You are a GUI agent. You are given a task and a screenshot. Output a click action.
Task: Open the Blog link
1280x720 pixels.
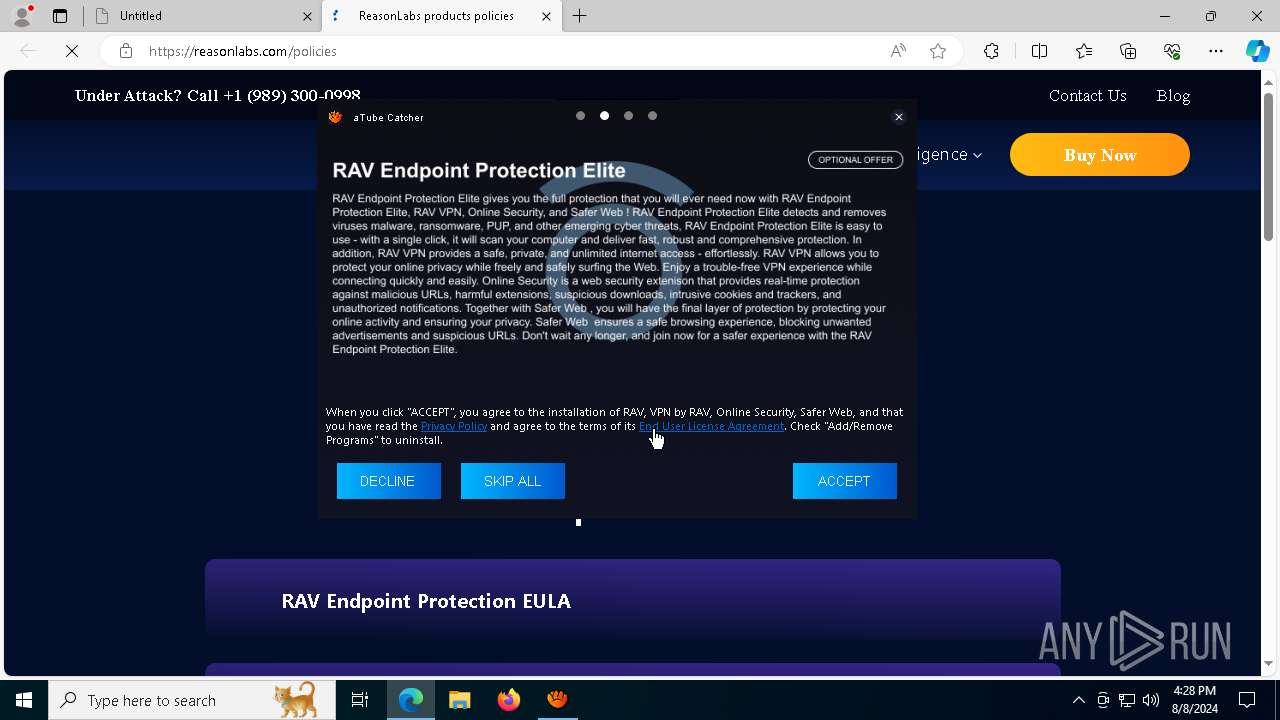click(1173, 96)
